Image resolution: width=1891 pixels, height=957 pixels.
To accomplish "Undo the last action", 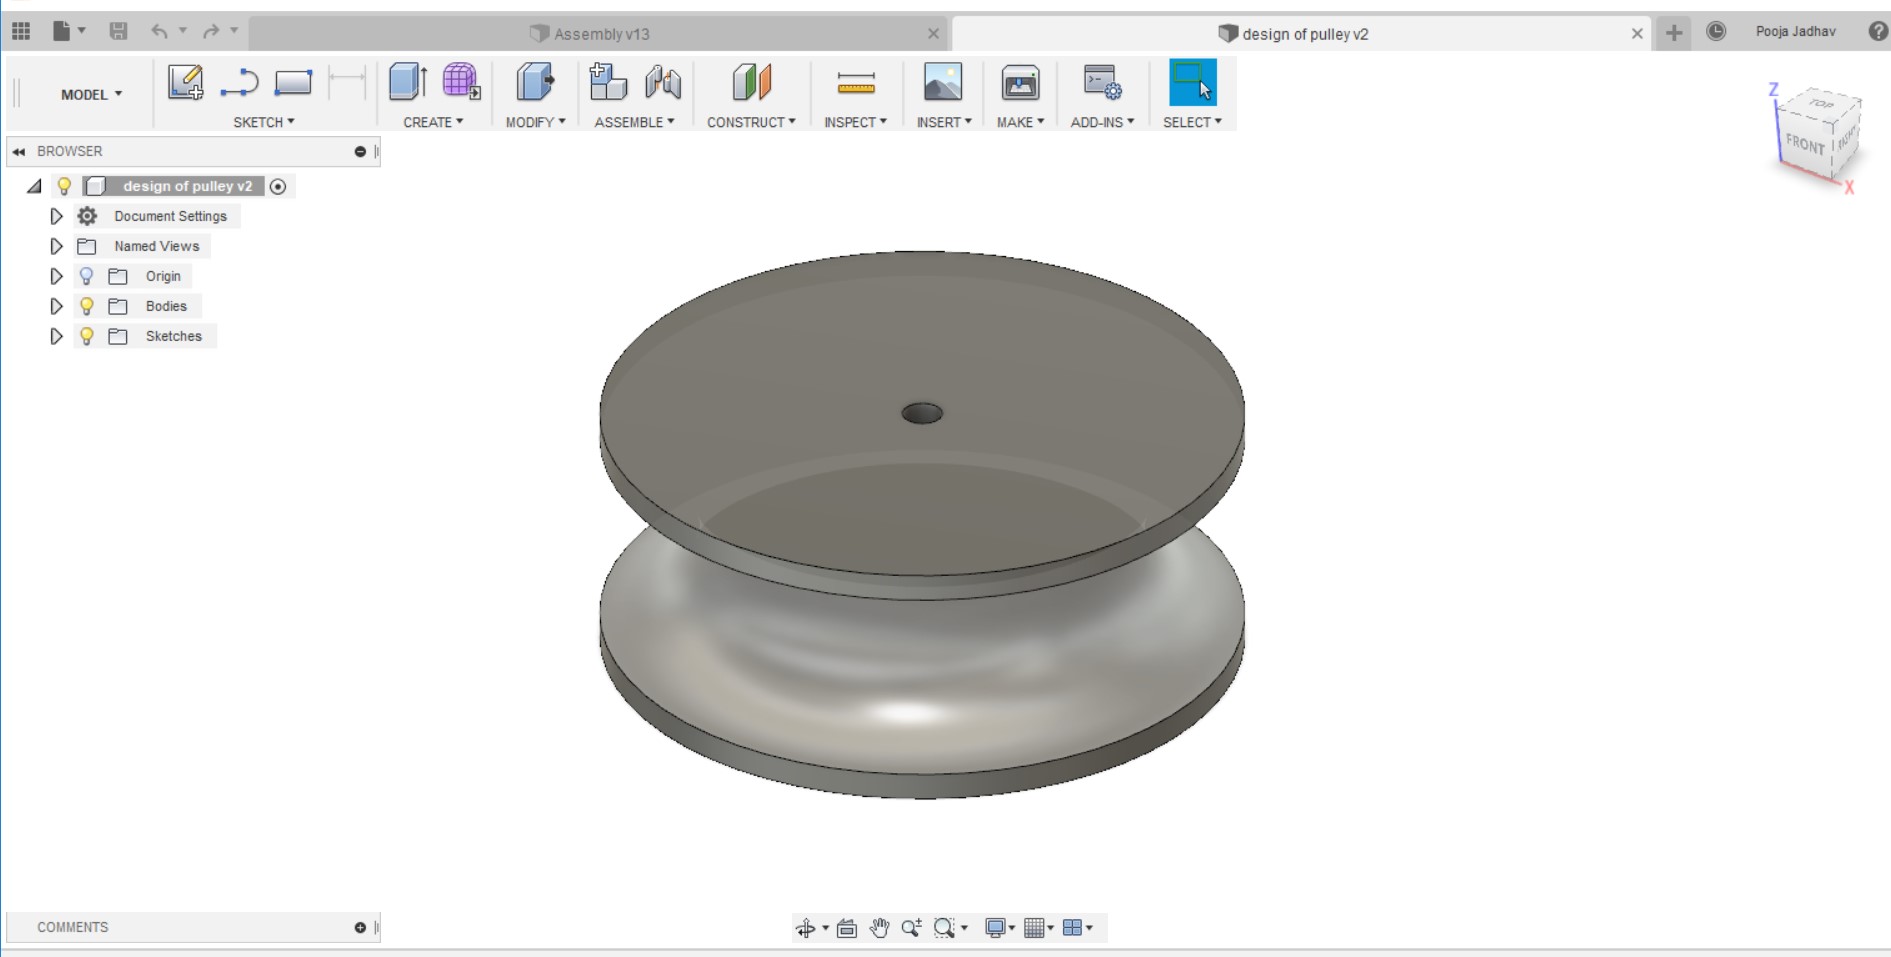I will click(x=159, y=32).
